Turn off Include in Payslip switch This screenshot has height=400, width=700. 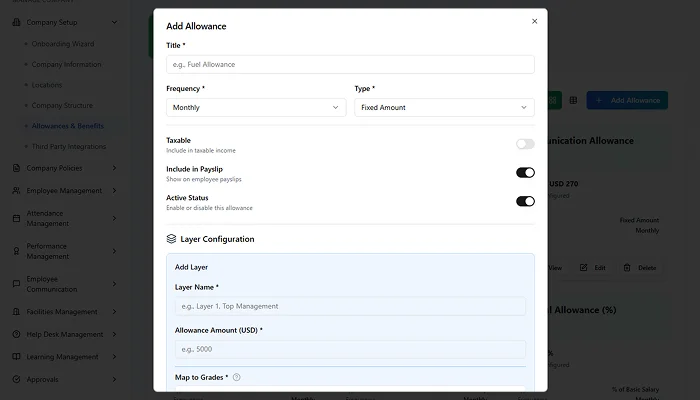click(525, 173)
